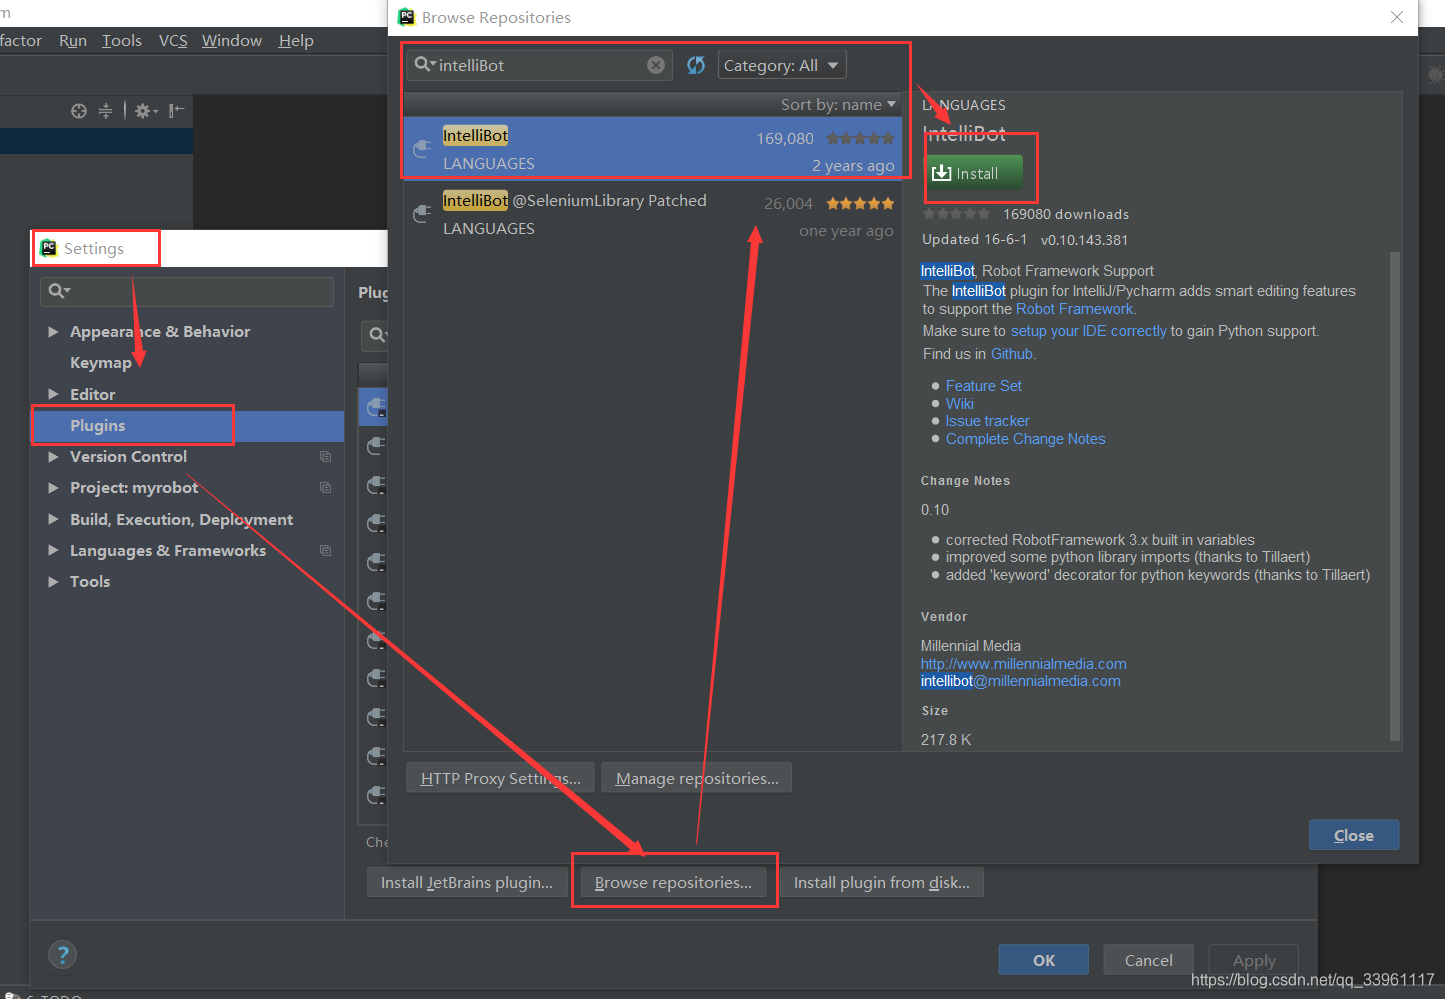This screenshot has height=999, width=1445.
Task: Open the Feature Set link
Action: (984, 386)
